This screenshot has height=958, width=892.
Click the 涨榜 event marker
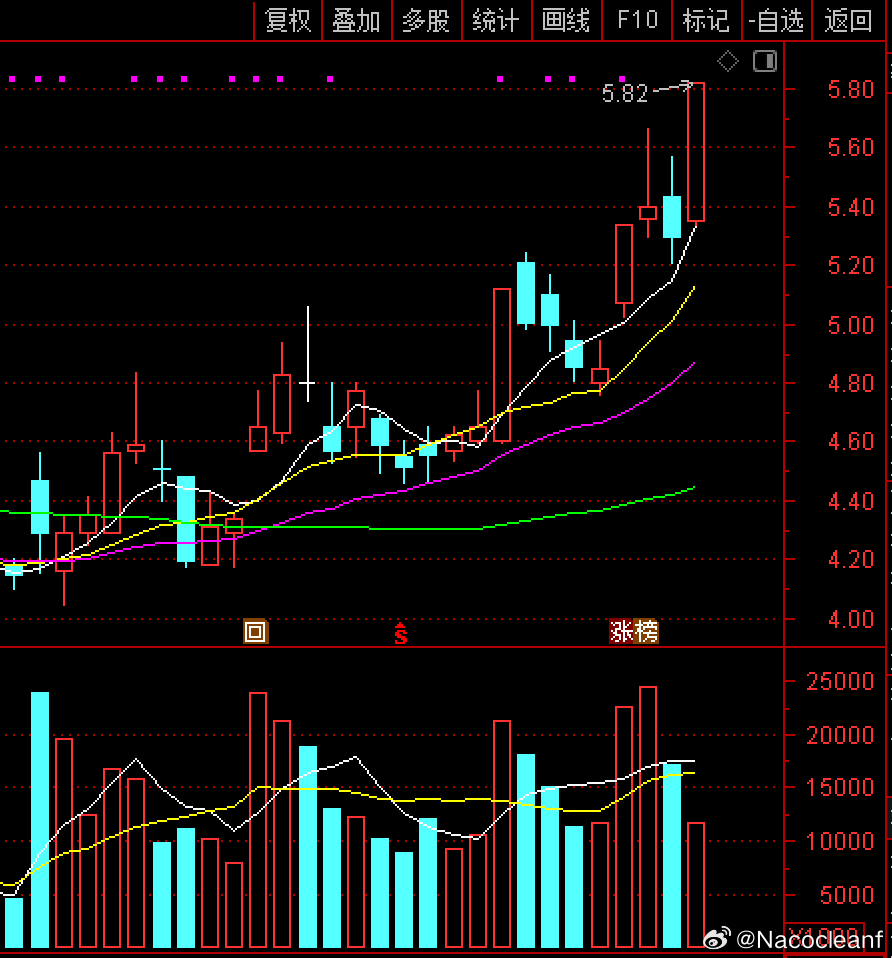(634, 631)
